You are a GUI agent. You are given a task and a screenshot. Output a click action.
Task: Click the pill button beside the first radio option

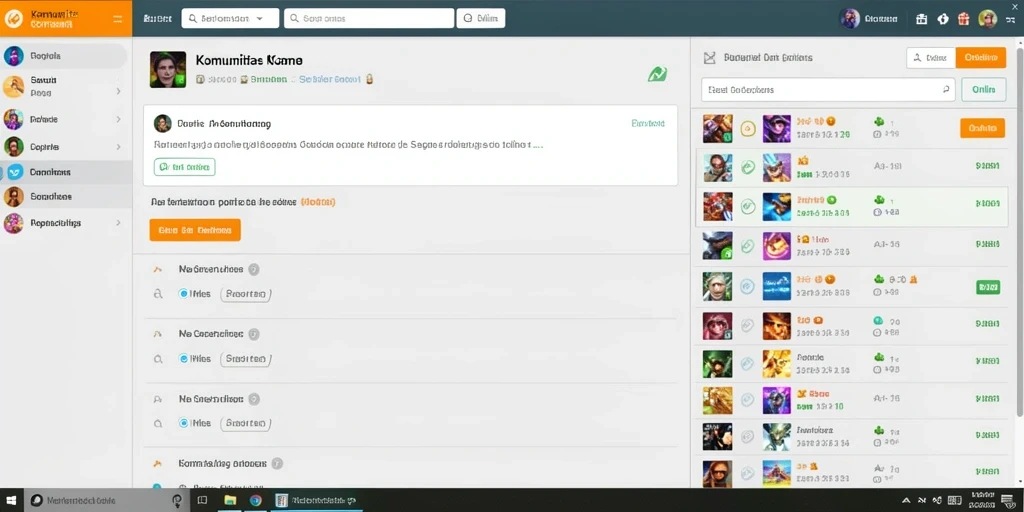pos(246,295)
